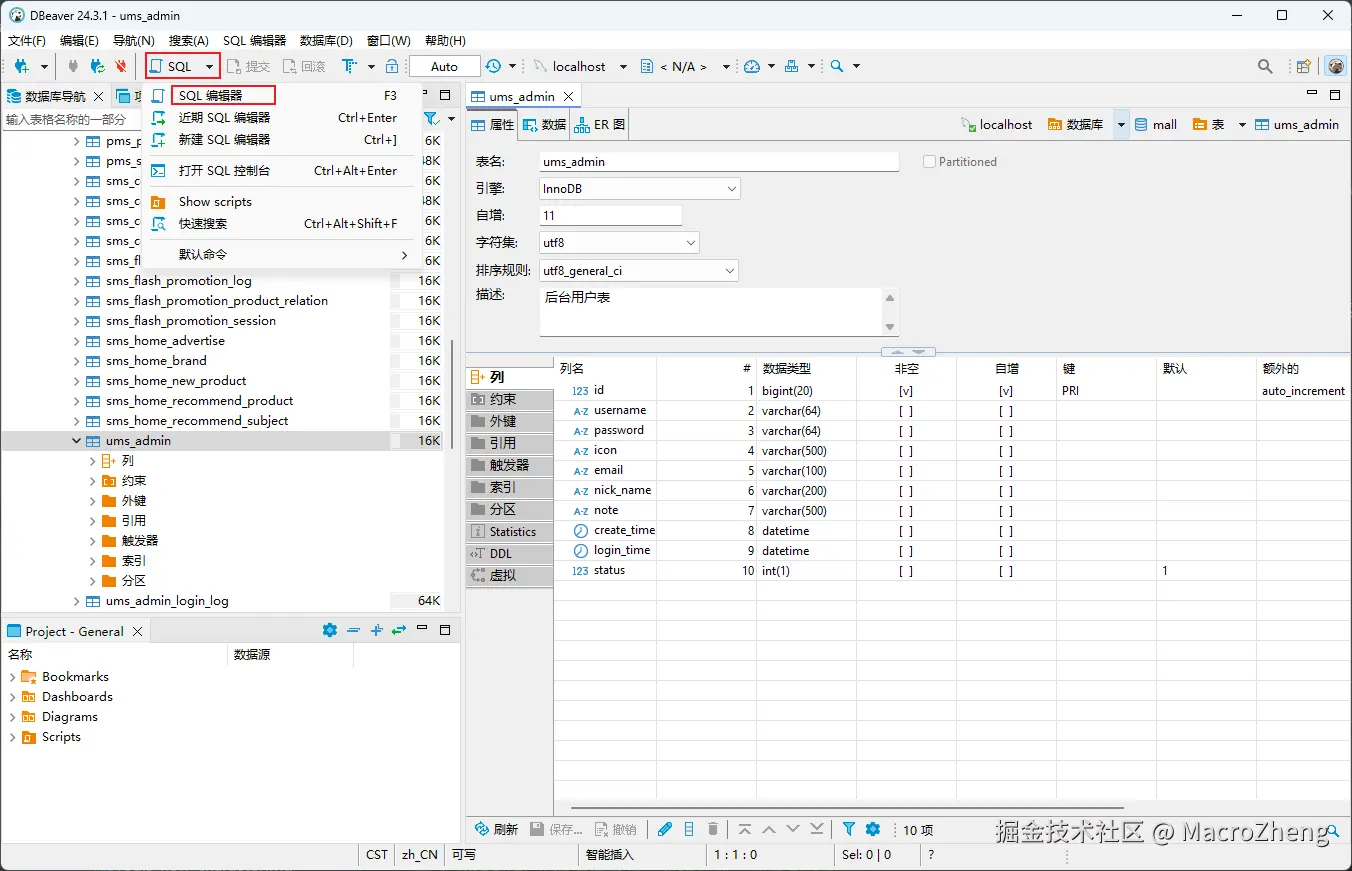Toggle 非空 checkbox for email row
This screenshot has height=871, width=1352.
tap(906, 471)
